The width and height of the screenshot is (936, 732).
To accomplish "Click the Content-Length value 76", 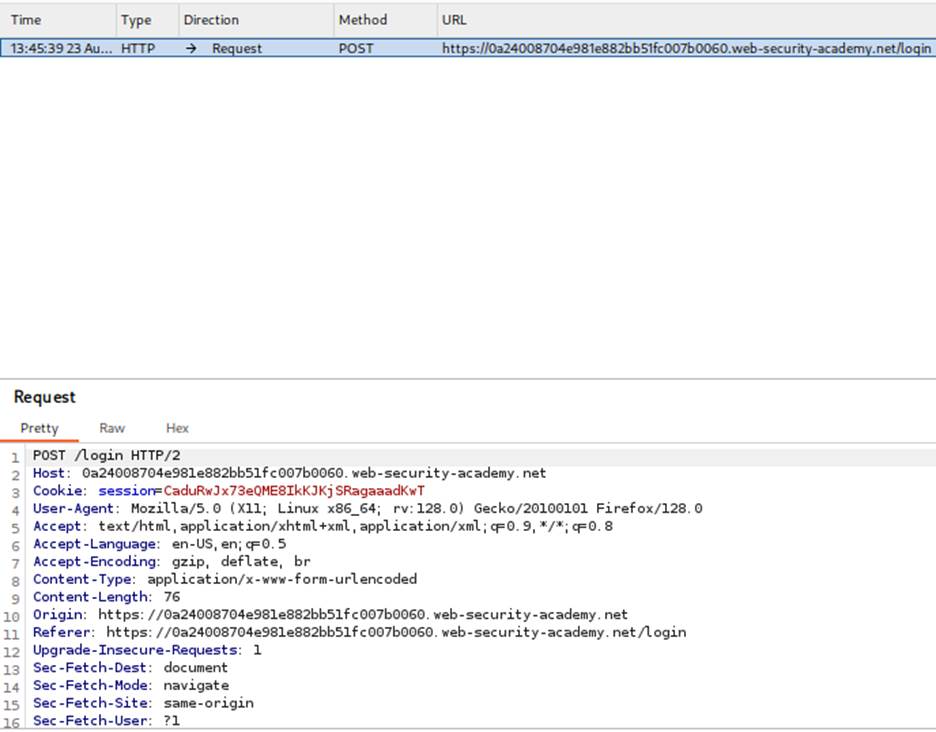I will 171,597.
